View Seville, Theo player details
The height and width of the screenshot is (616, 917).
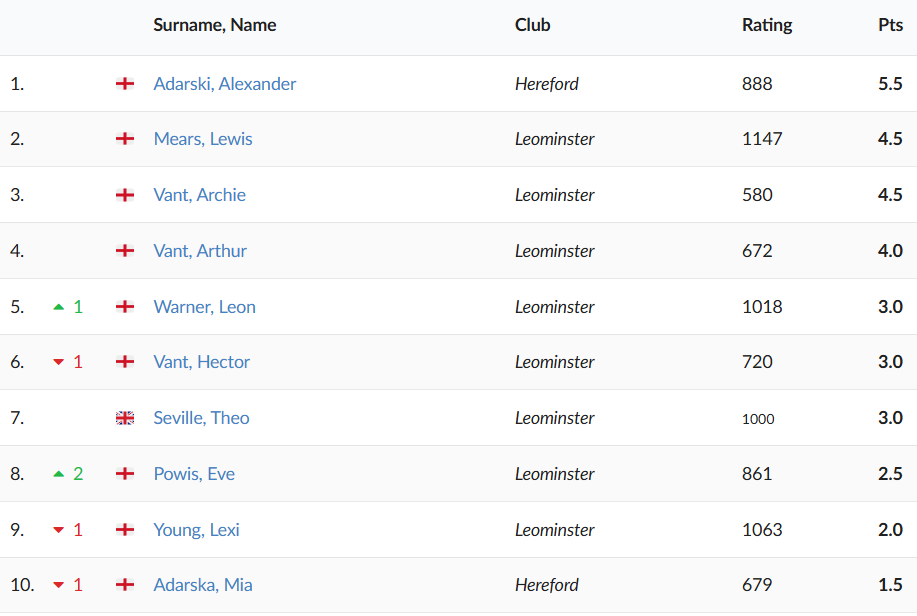point(202,418)
